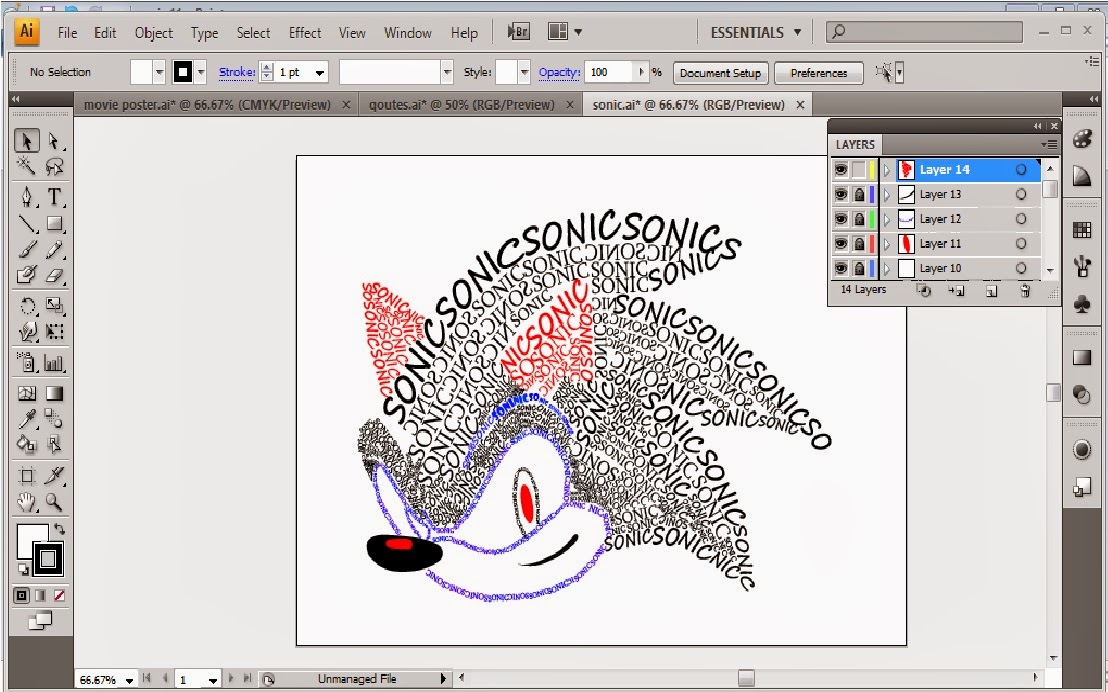The image size is (1108, 692).
Task: Select the Scale tool
Action: coord(54,305)
